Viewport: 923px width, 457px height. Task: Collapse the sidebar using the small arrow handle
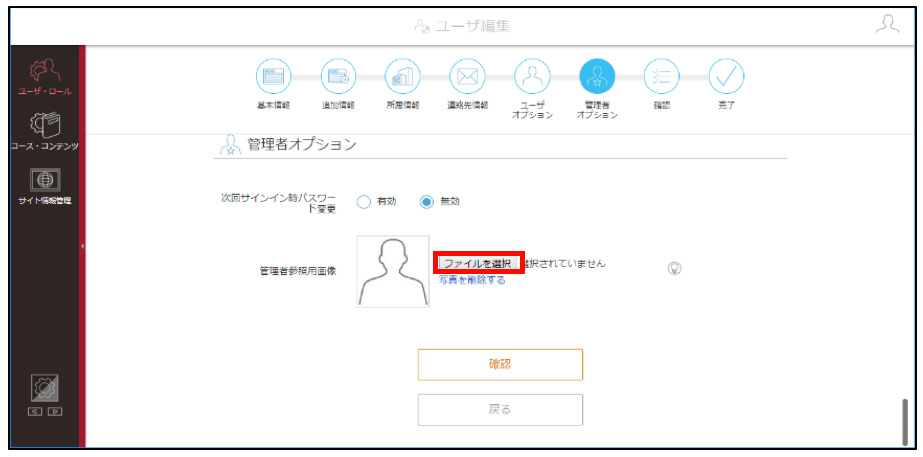82,246
